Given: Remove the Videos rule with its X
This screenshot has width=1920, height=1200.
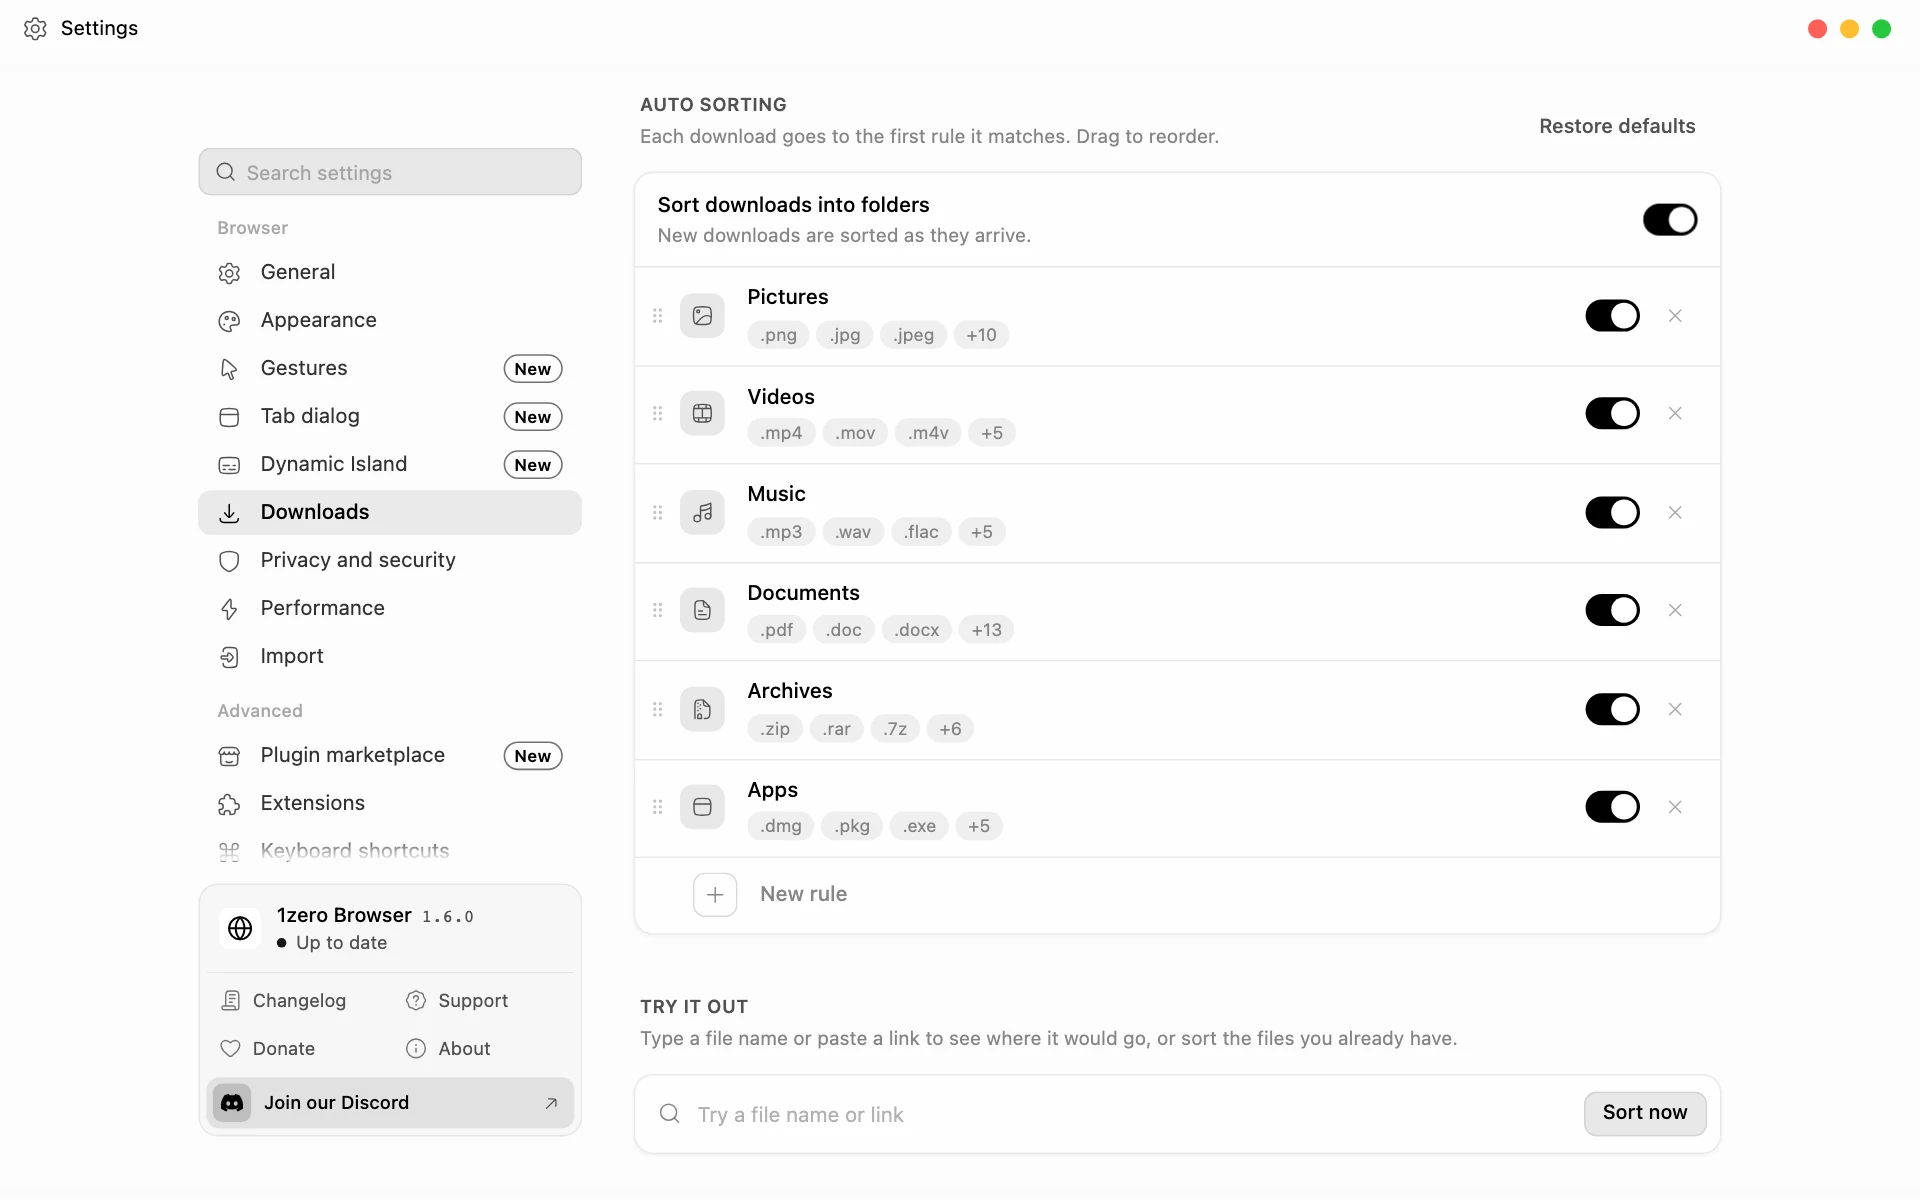Looking at the screenshot, I should (x=1675, y=414).
